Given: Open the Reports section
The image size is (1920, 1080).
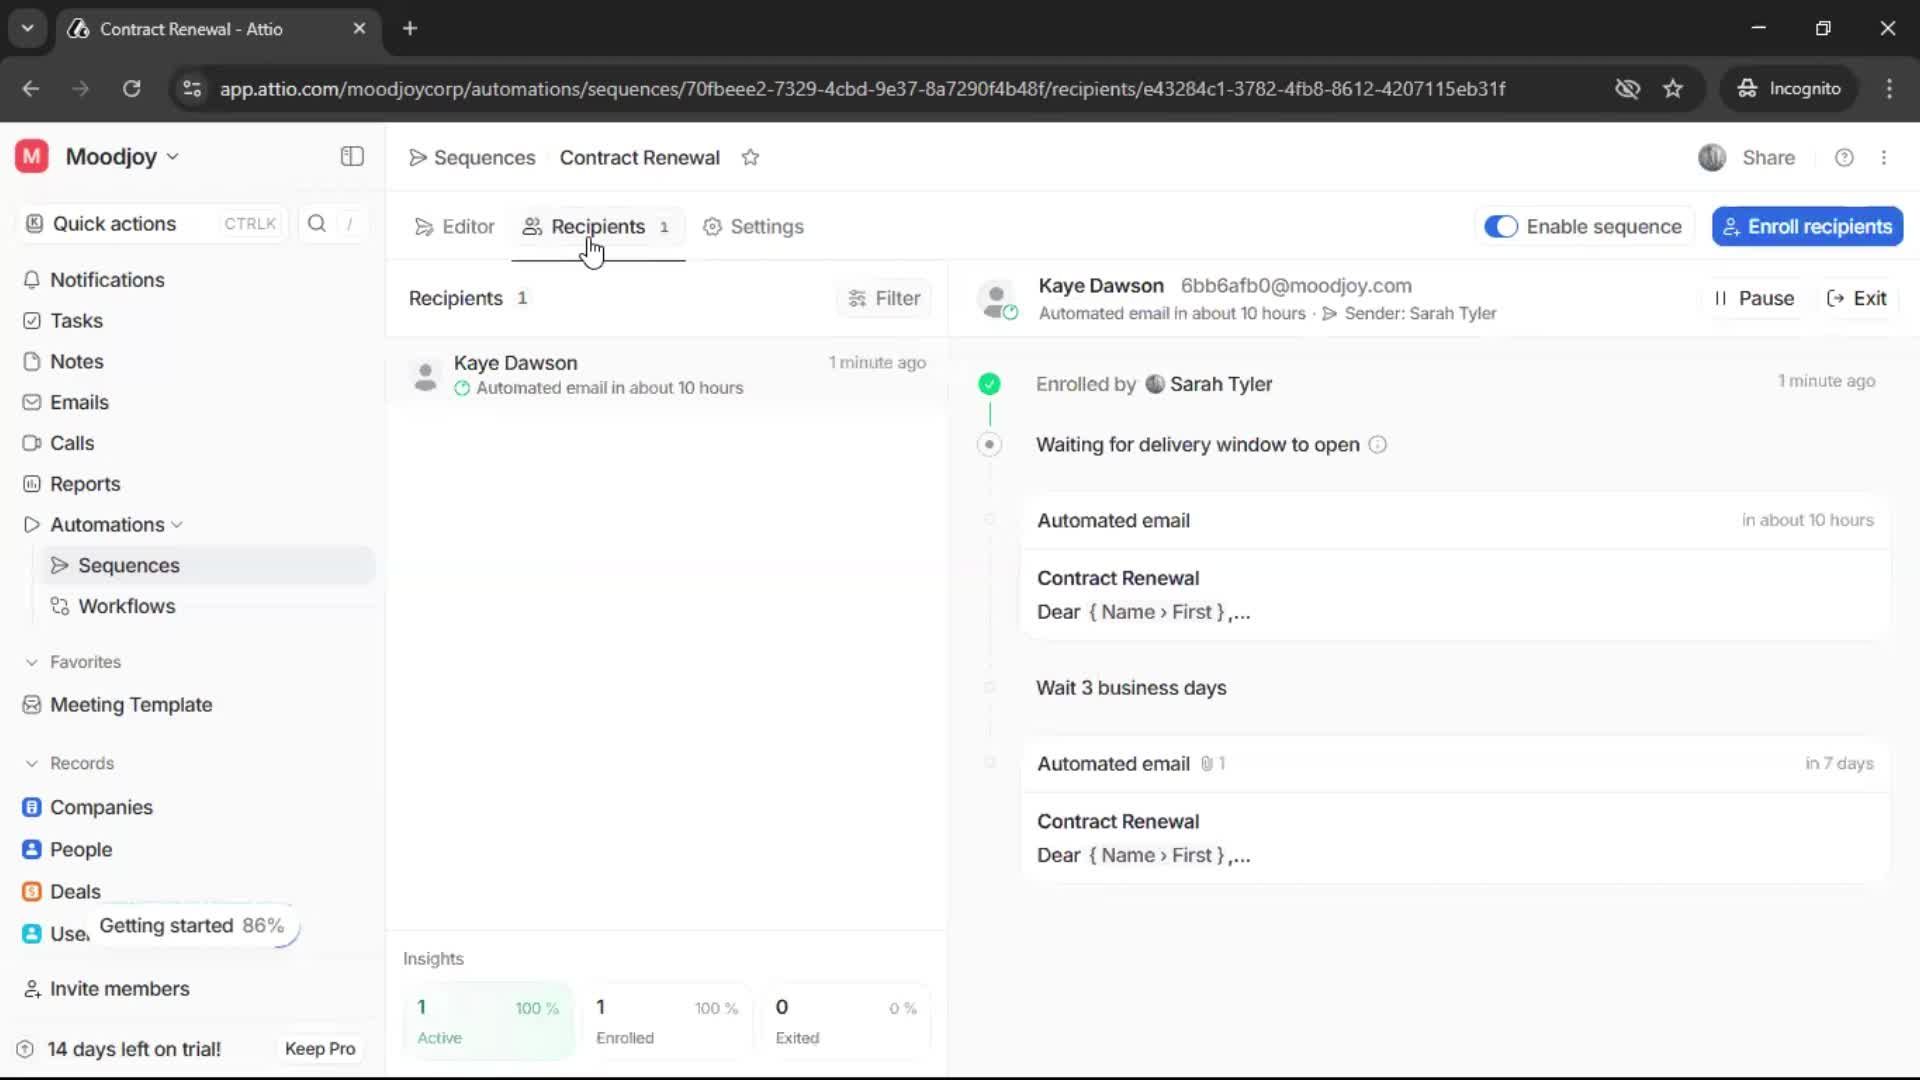Looking at the screenshot, I should coord(84,483).
